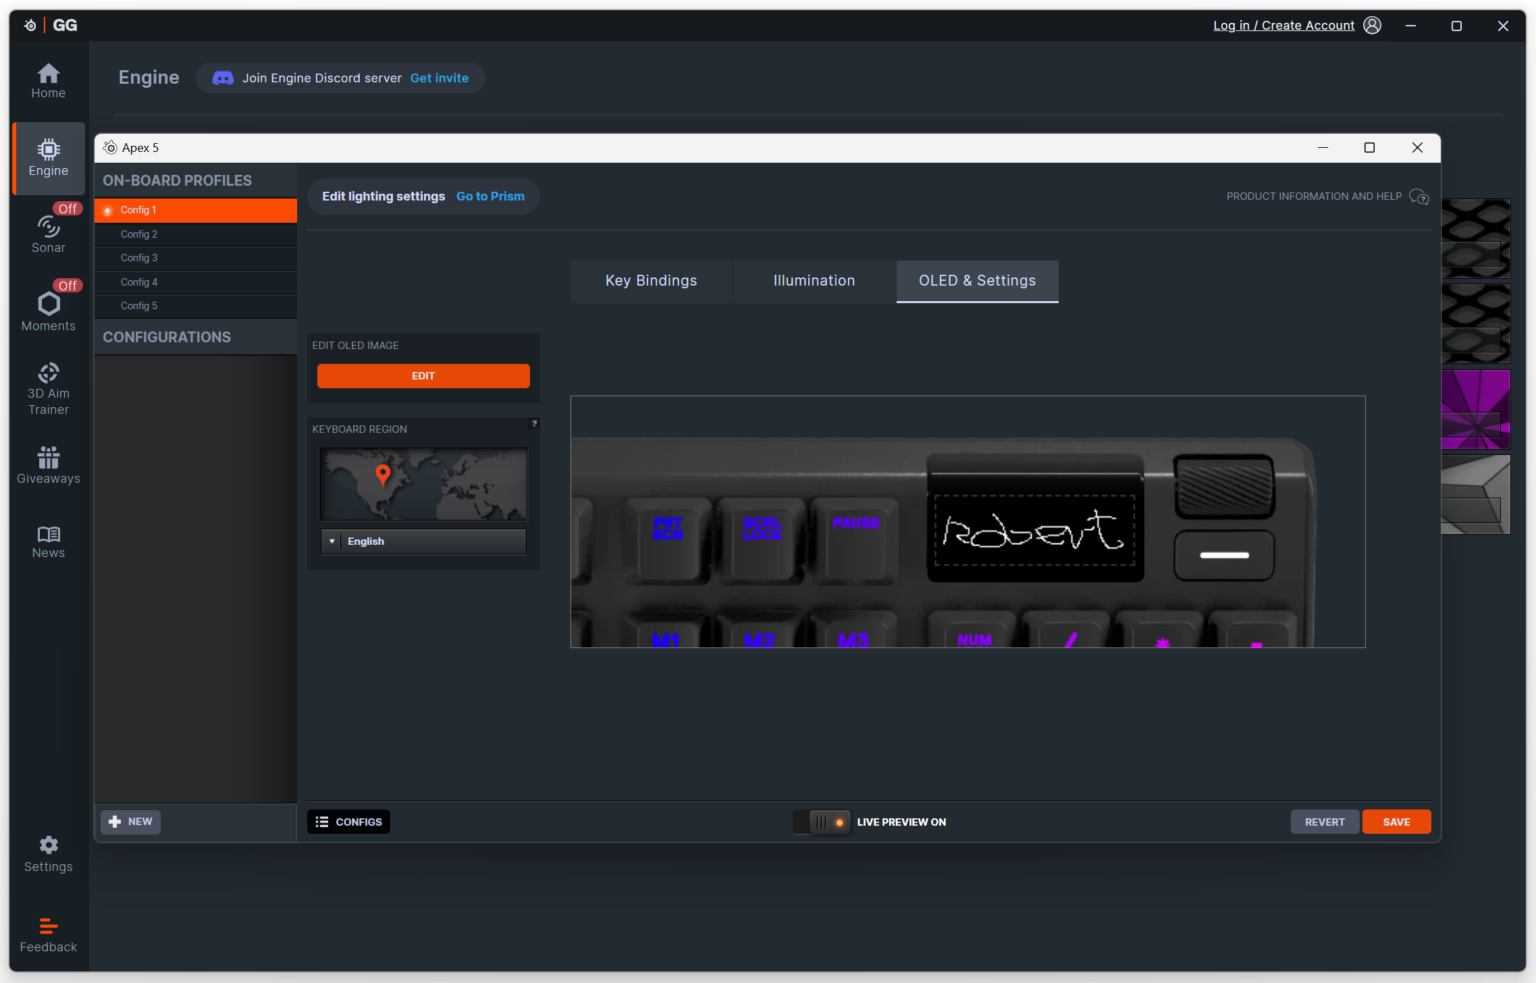This screenshot has width=1536, height=983.
Task: Open the English keyboard language dropdown
Action: pos(422,541)
